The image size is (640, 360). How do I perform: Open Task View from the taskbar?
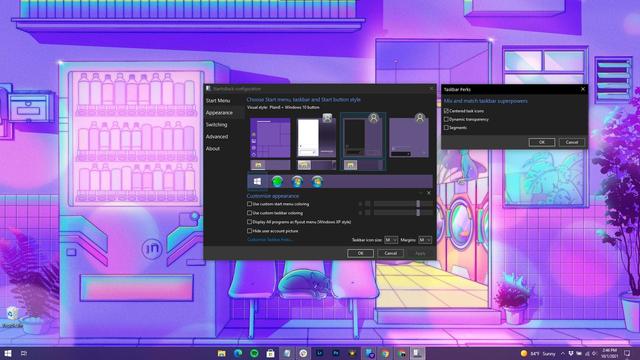click(x=24, y=353)
